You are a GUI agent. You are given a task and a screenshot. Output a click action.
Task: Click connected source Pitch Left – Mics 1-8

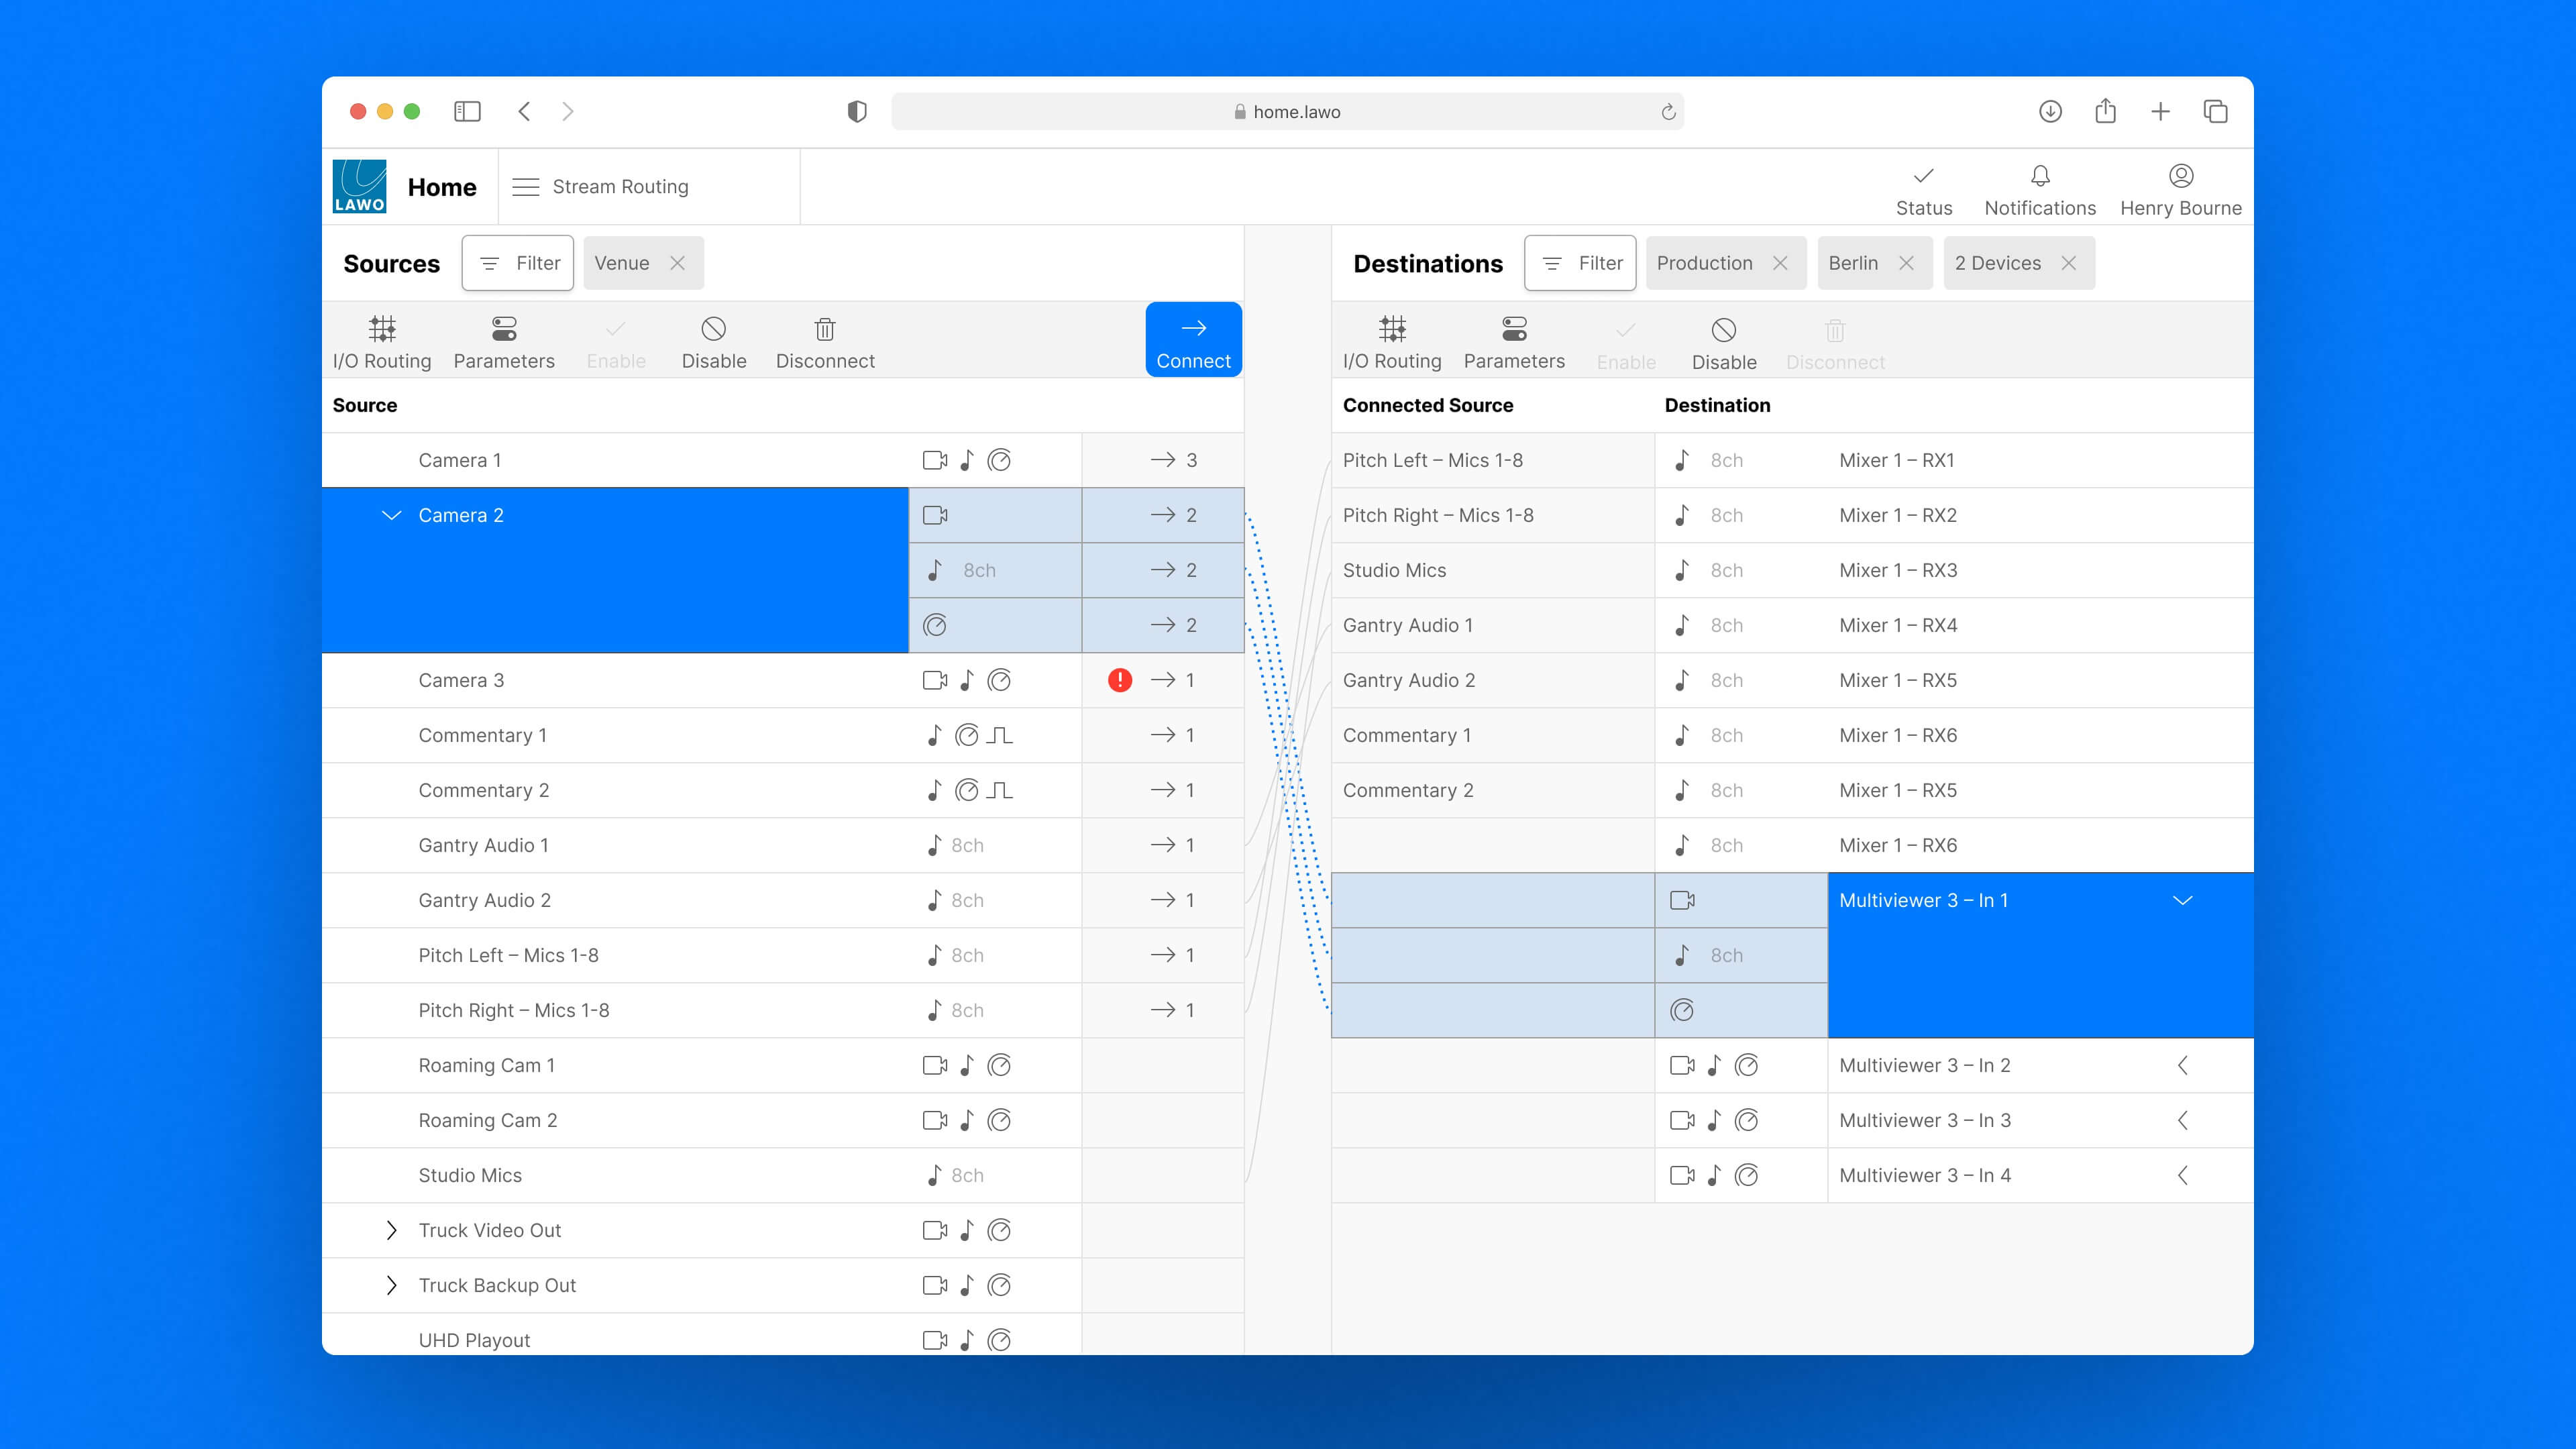tap(1432, 460)
